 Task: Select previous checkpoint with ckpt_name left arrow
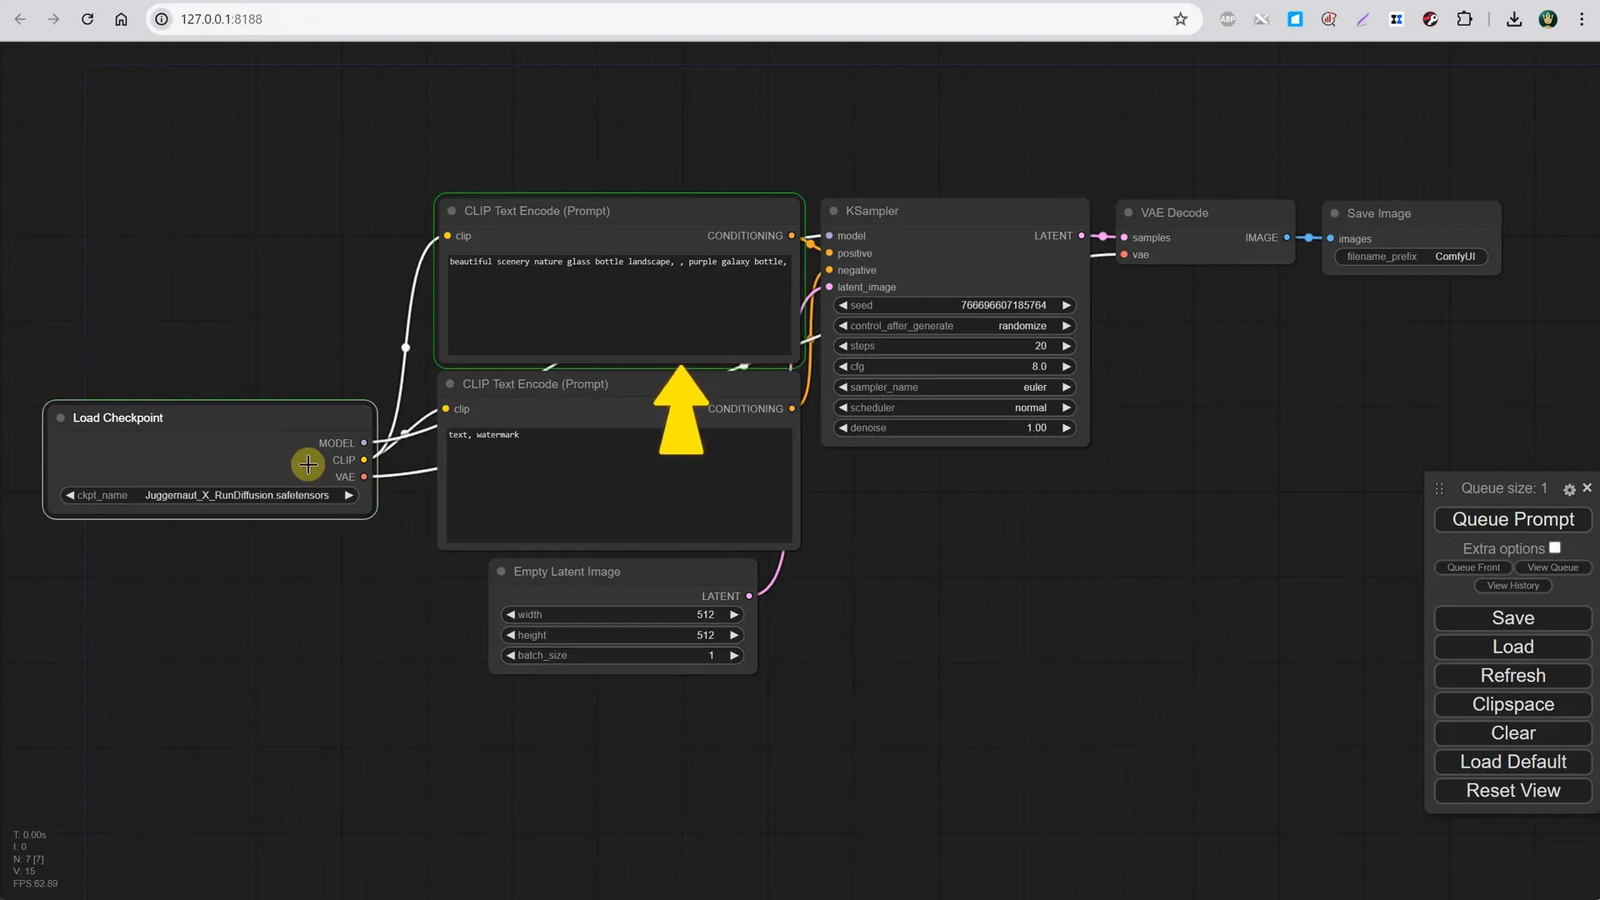tap(70, 495)
